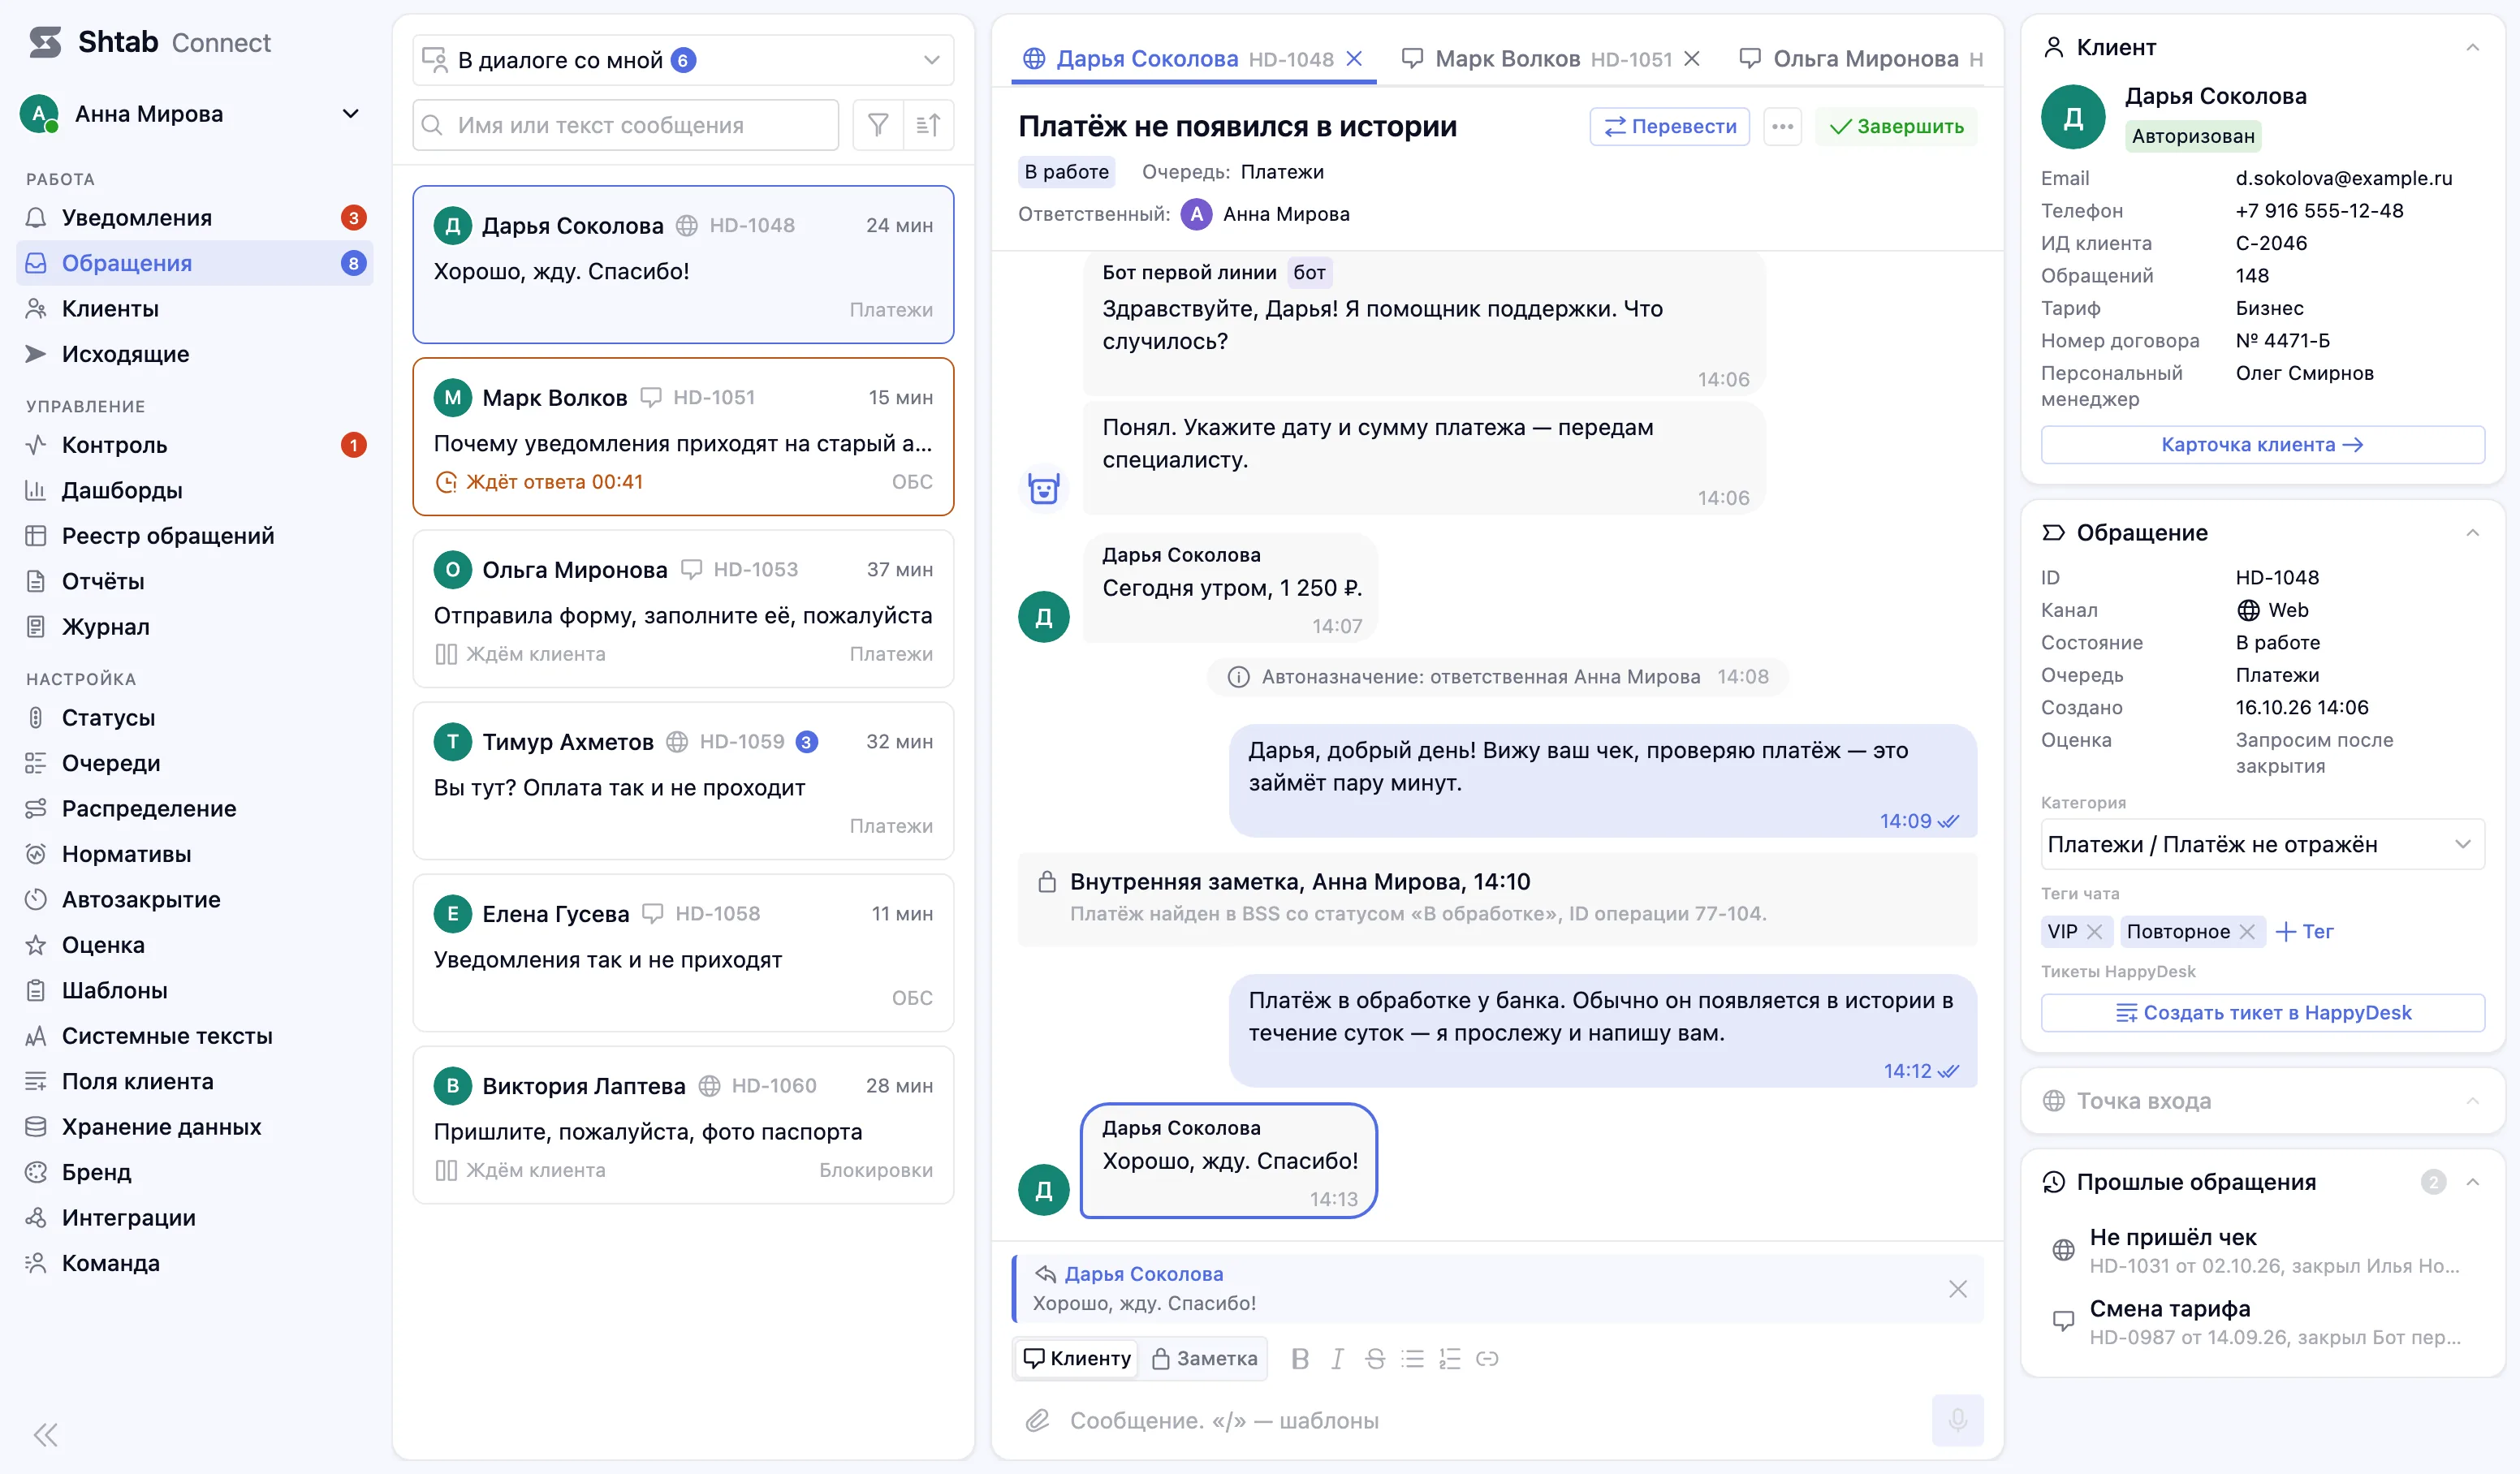Viewport: 2520px width, 1474px height.
Task: Open the Тимур Ахметов HD-1059 conversation card
Action: 683,781
